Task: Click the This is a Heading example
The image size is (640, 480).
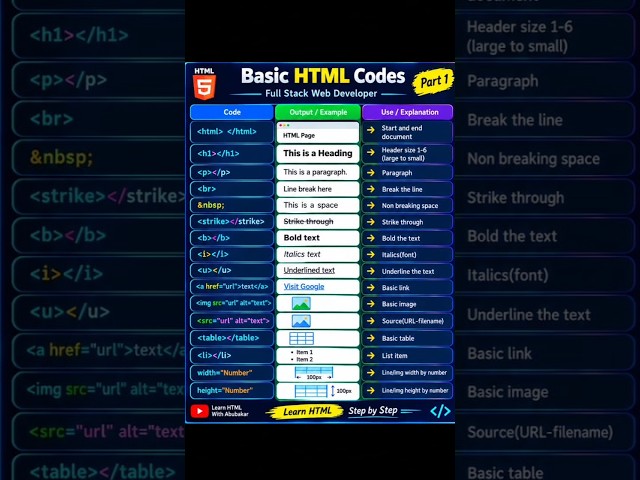Action: (x=318, y=153)
